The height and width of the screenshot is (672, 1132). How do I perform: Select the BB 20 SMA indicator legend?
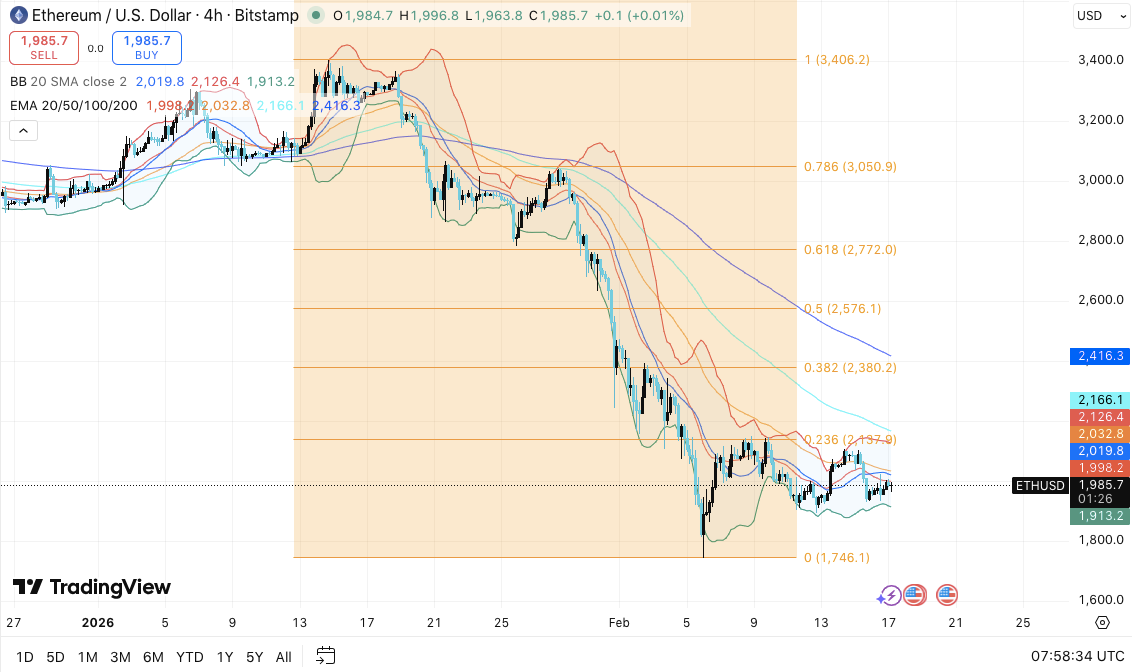tap(68, 82)
